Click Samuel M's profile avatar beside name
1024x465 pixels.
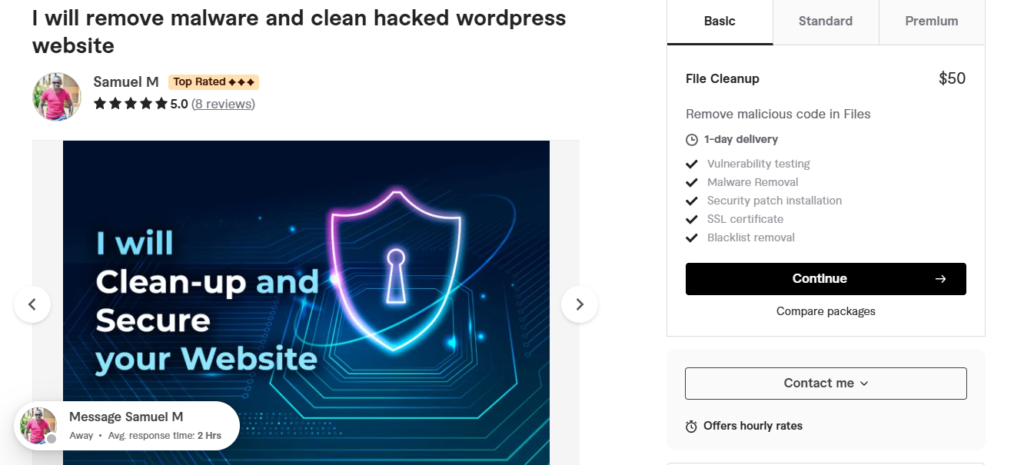point(57,97)
